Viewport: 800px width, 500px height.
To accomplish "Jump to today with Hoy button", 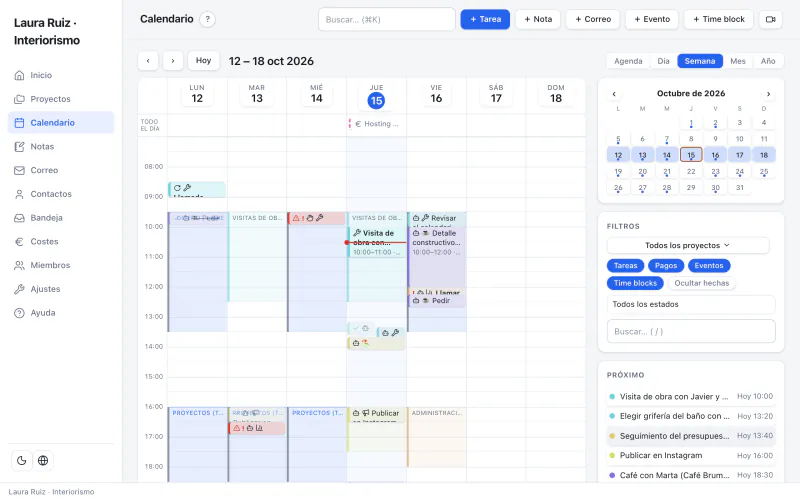I will point(204,61).
